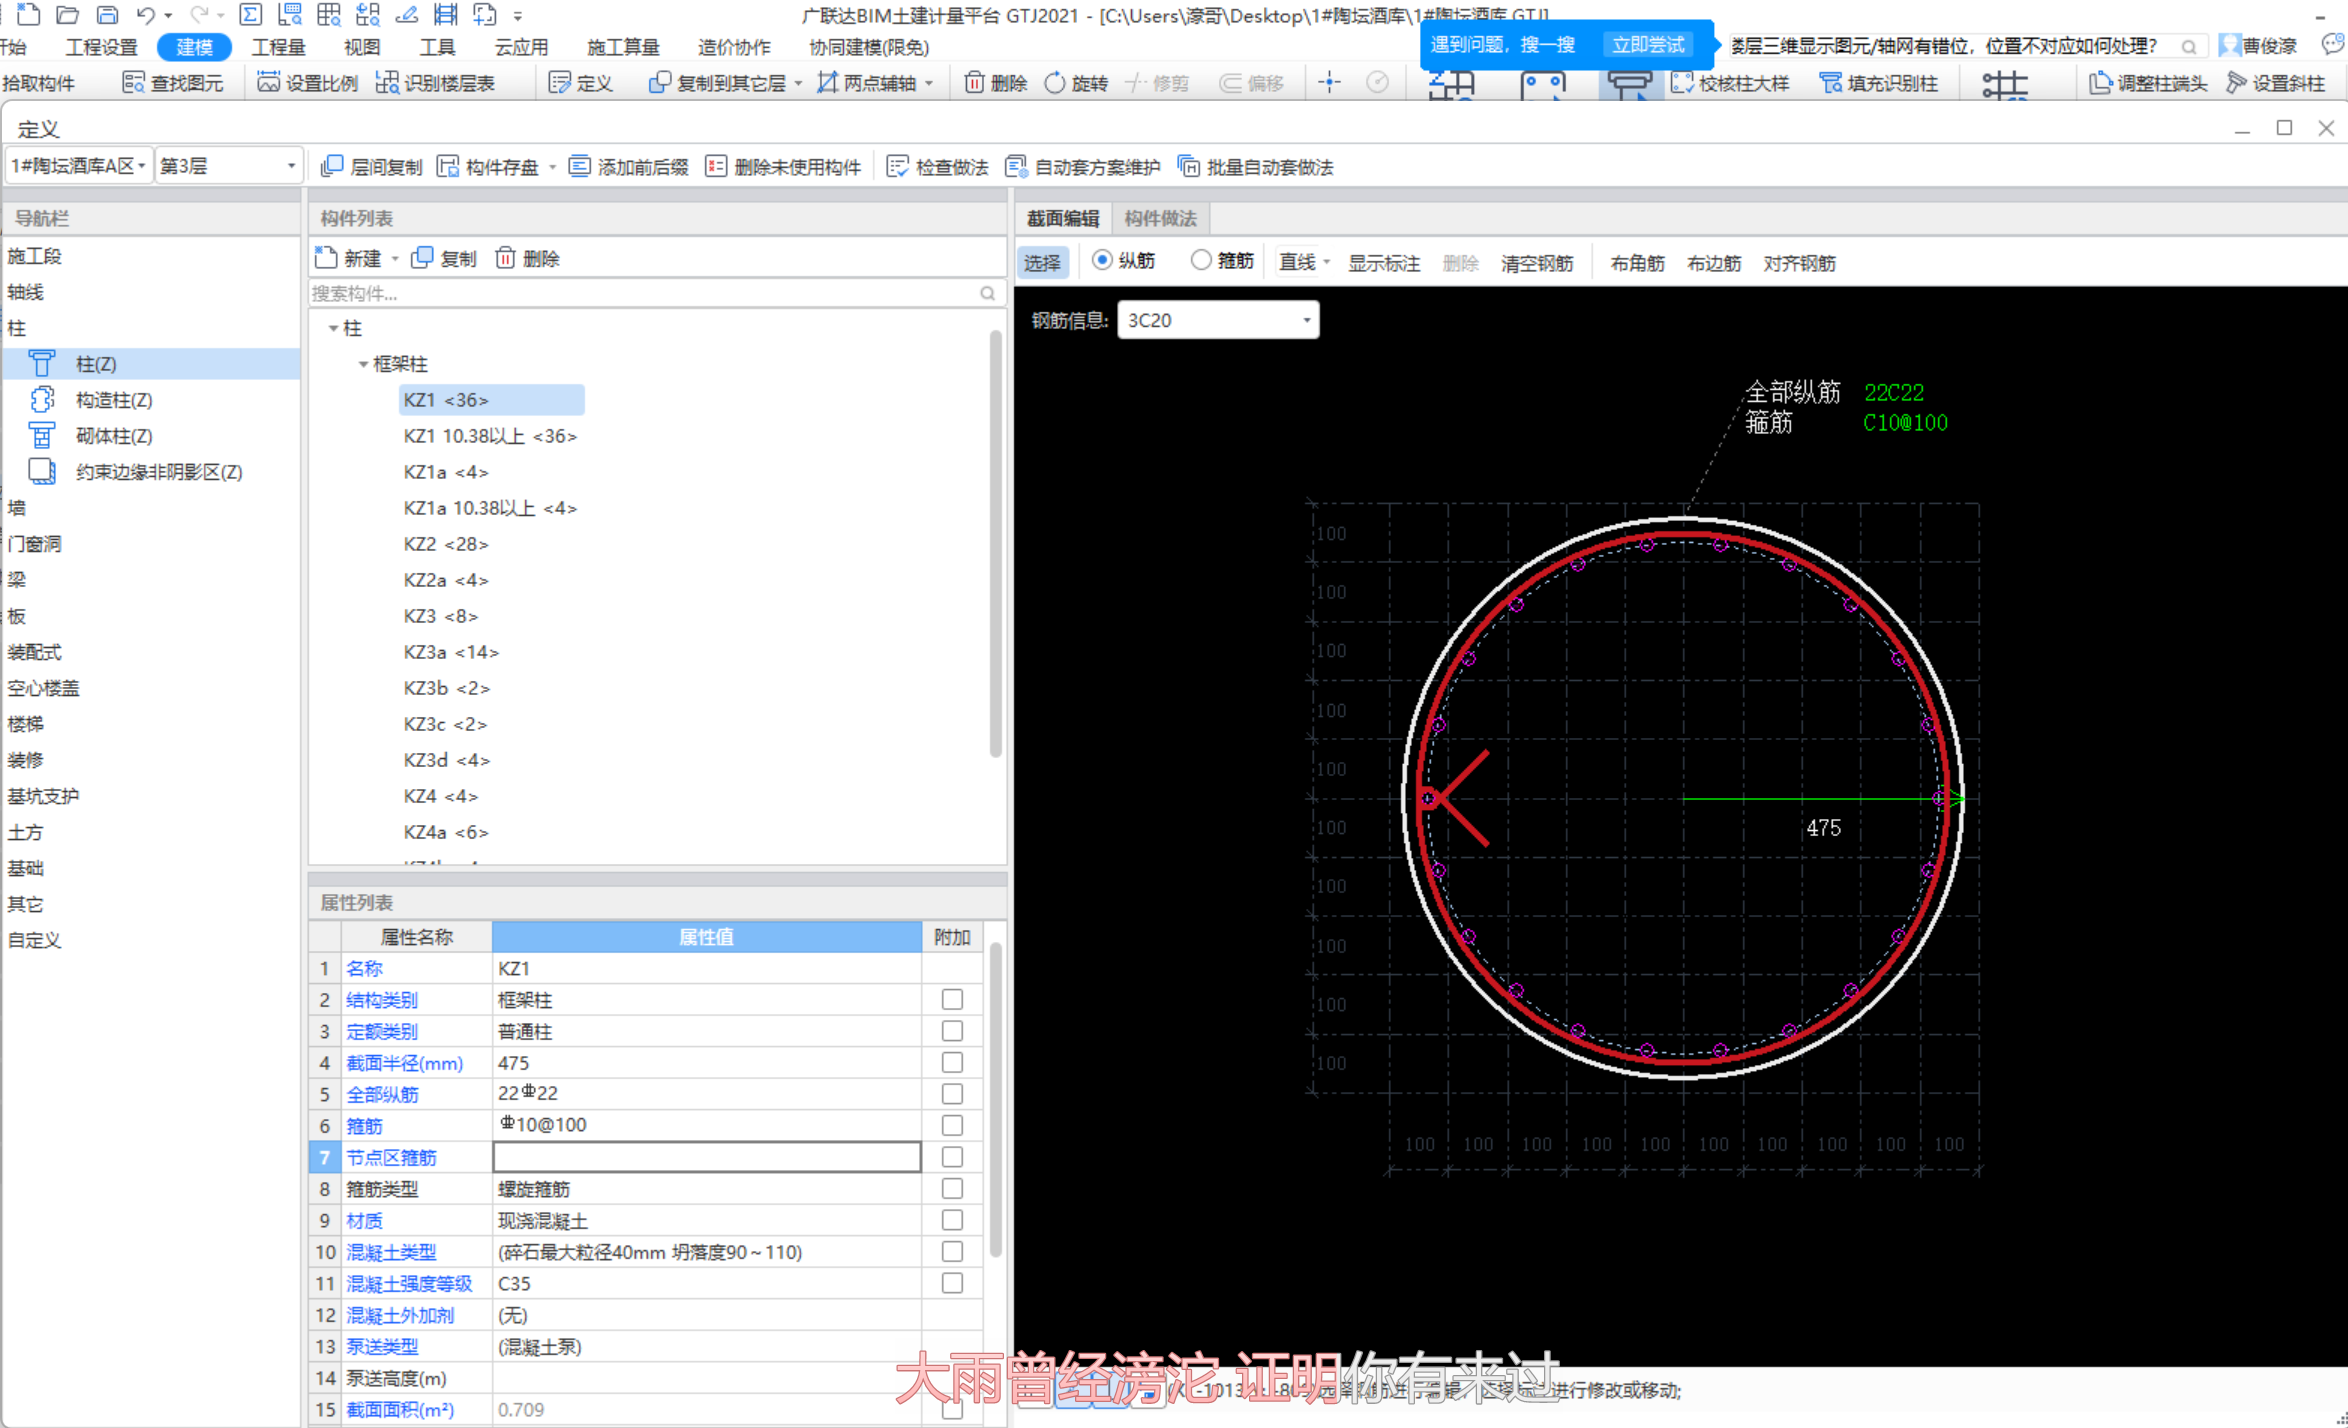Viewport: 2348px width, 1428px height.
Task: Click the 显示标注 show annotation button
Action: 1384,263
